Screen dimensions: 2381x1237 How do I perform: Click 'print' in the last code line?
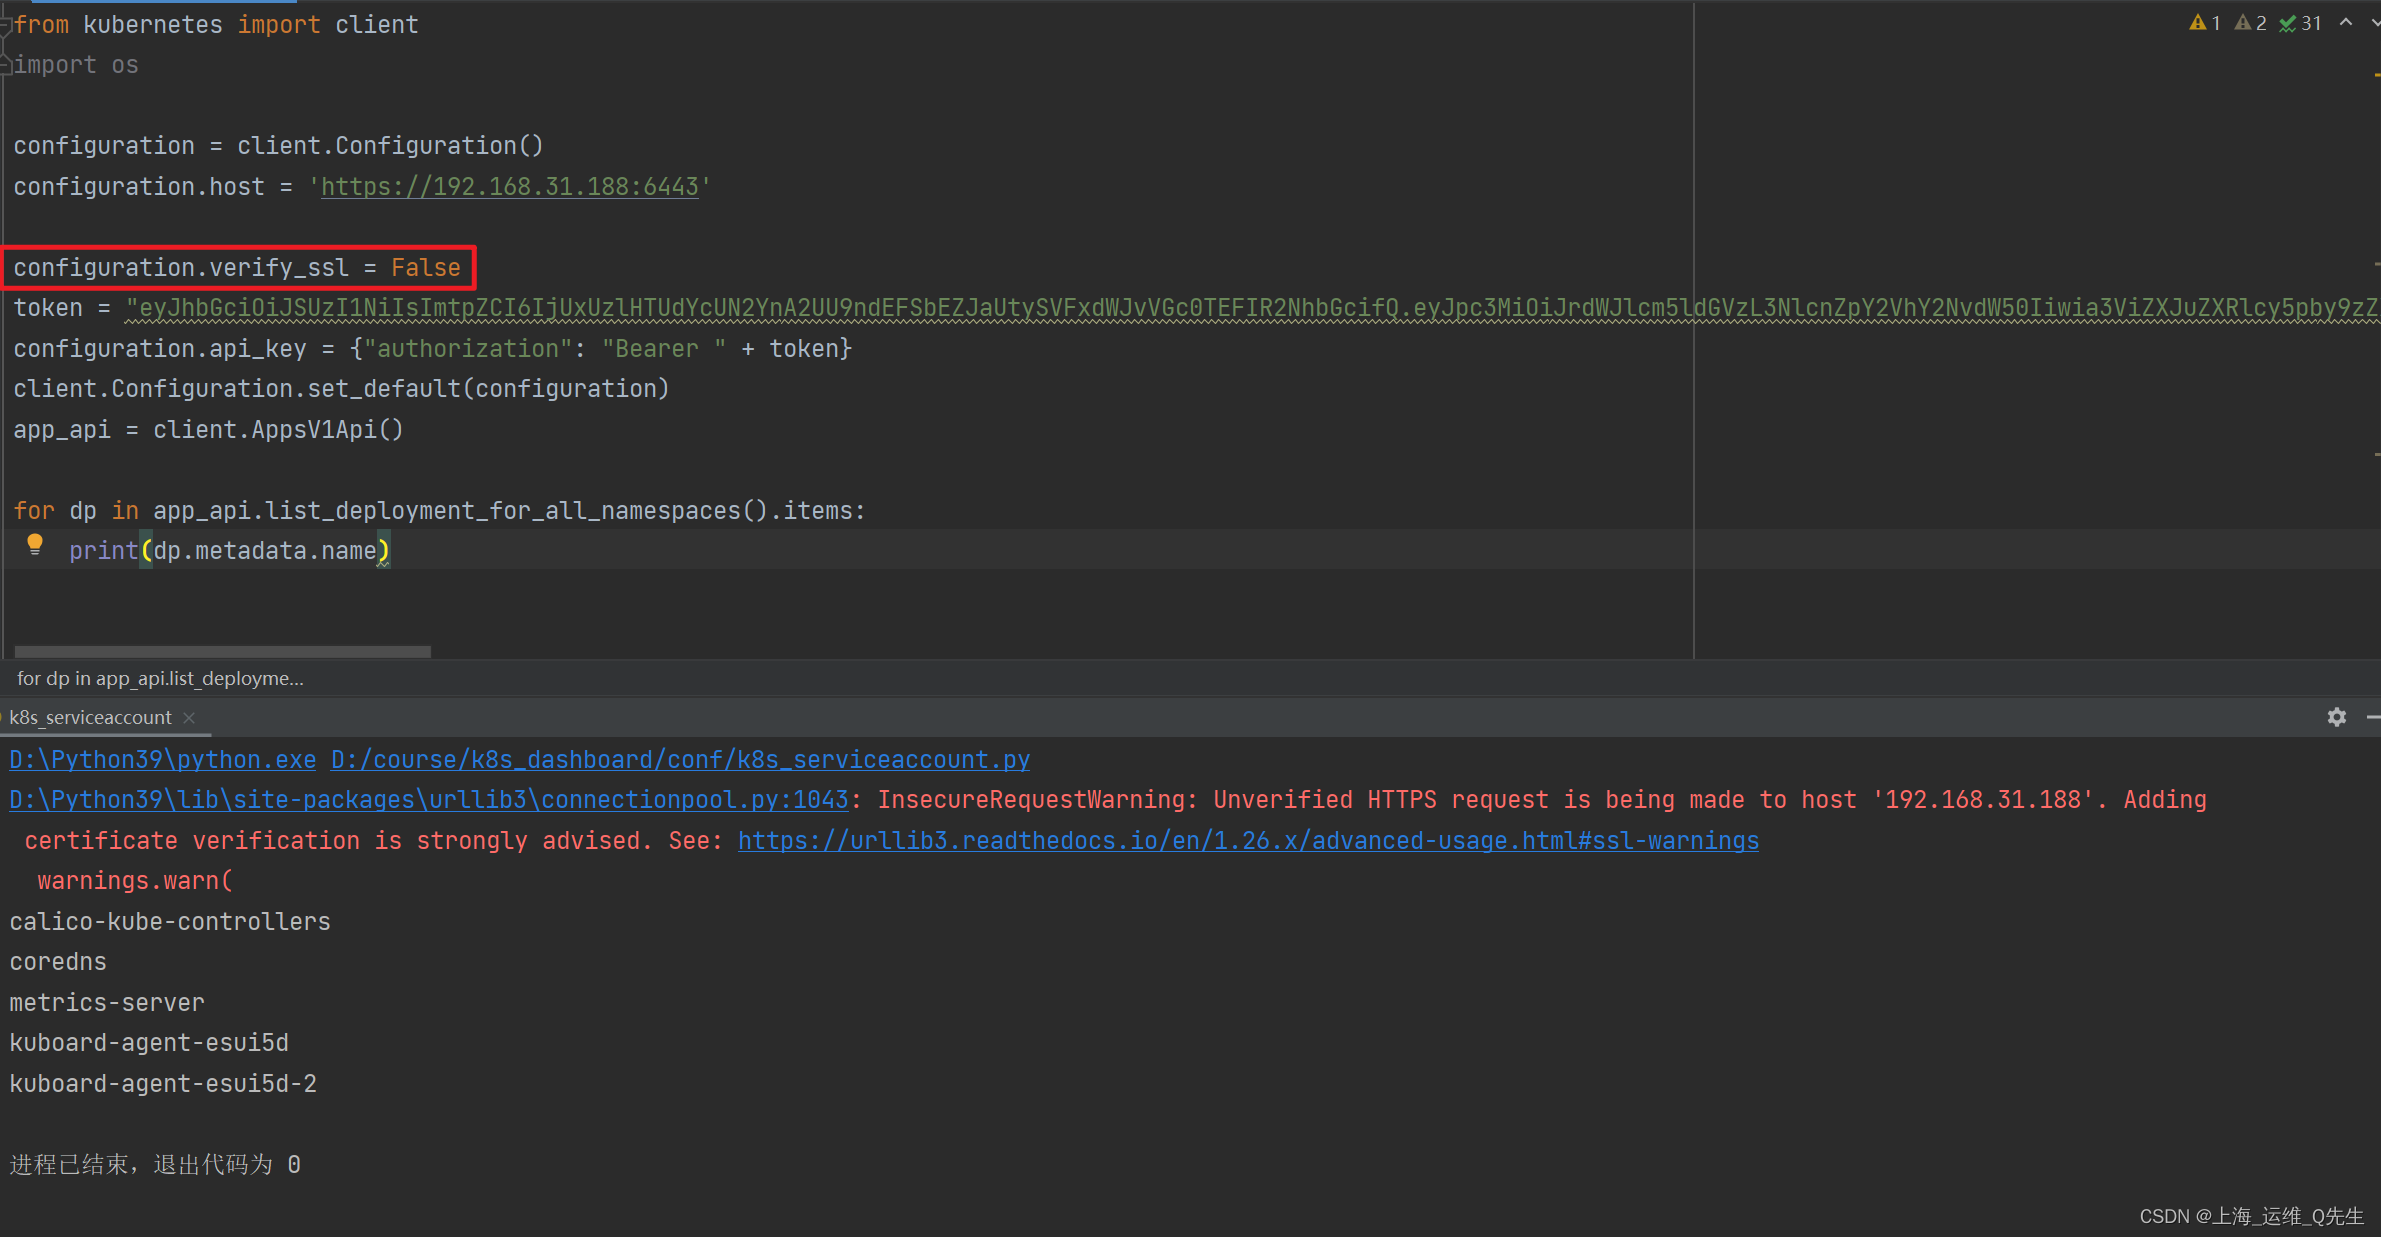104,551
